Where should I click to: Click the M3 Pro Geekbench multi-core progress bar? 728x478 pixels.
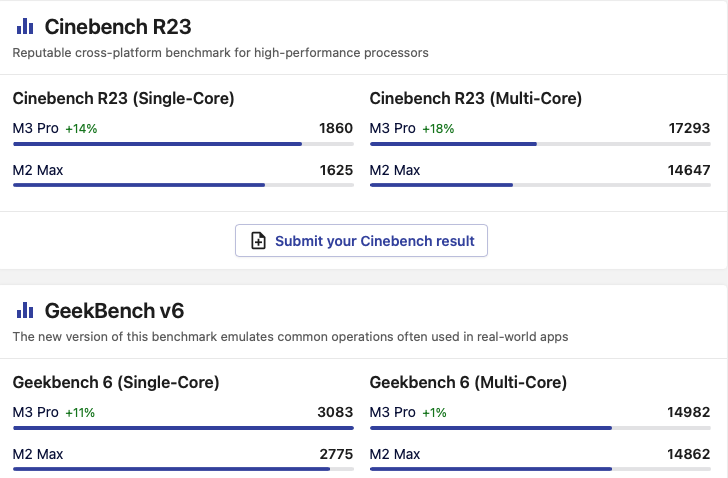[540, 427]
